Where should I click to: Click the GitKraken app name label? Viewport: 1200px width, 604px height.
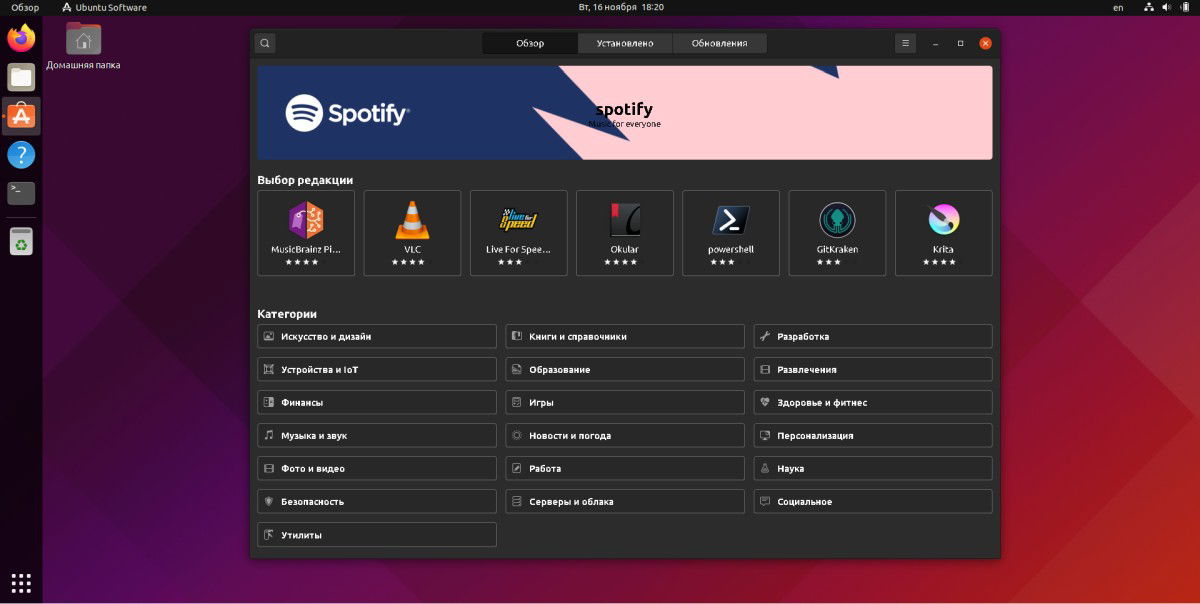[x=837, y=249]
